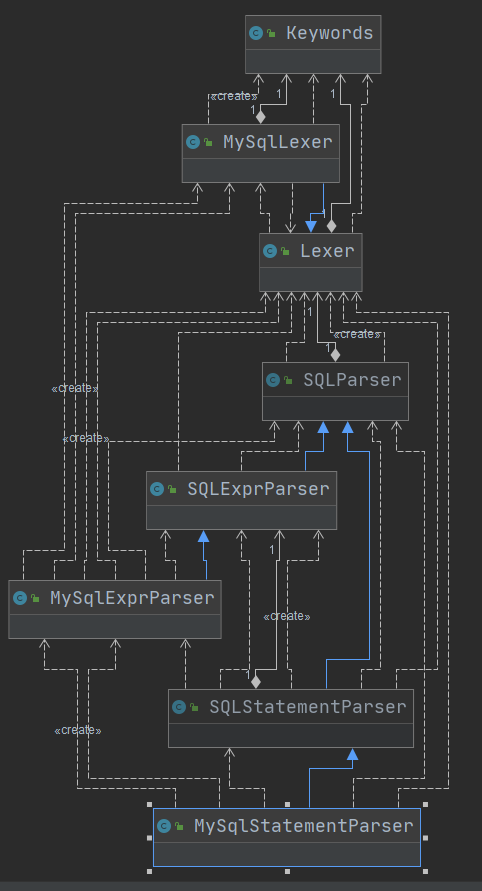This screenshot has height=891, width=482.
Task: Select the Lexer class name
Action: [327, 251]
